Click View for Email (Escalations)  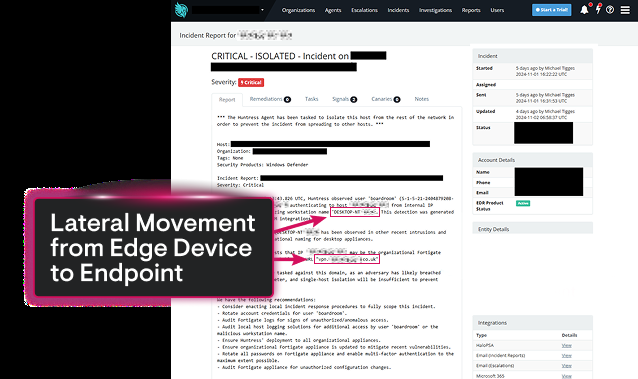coord(566,366)
